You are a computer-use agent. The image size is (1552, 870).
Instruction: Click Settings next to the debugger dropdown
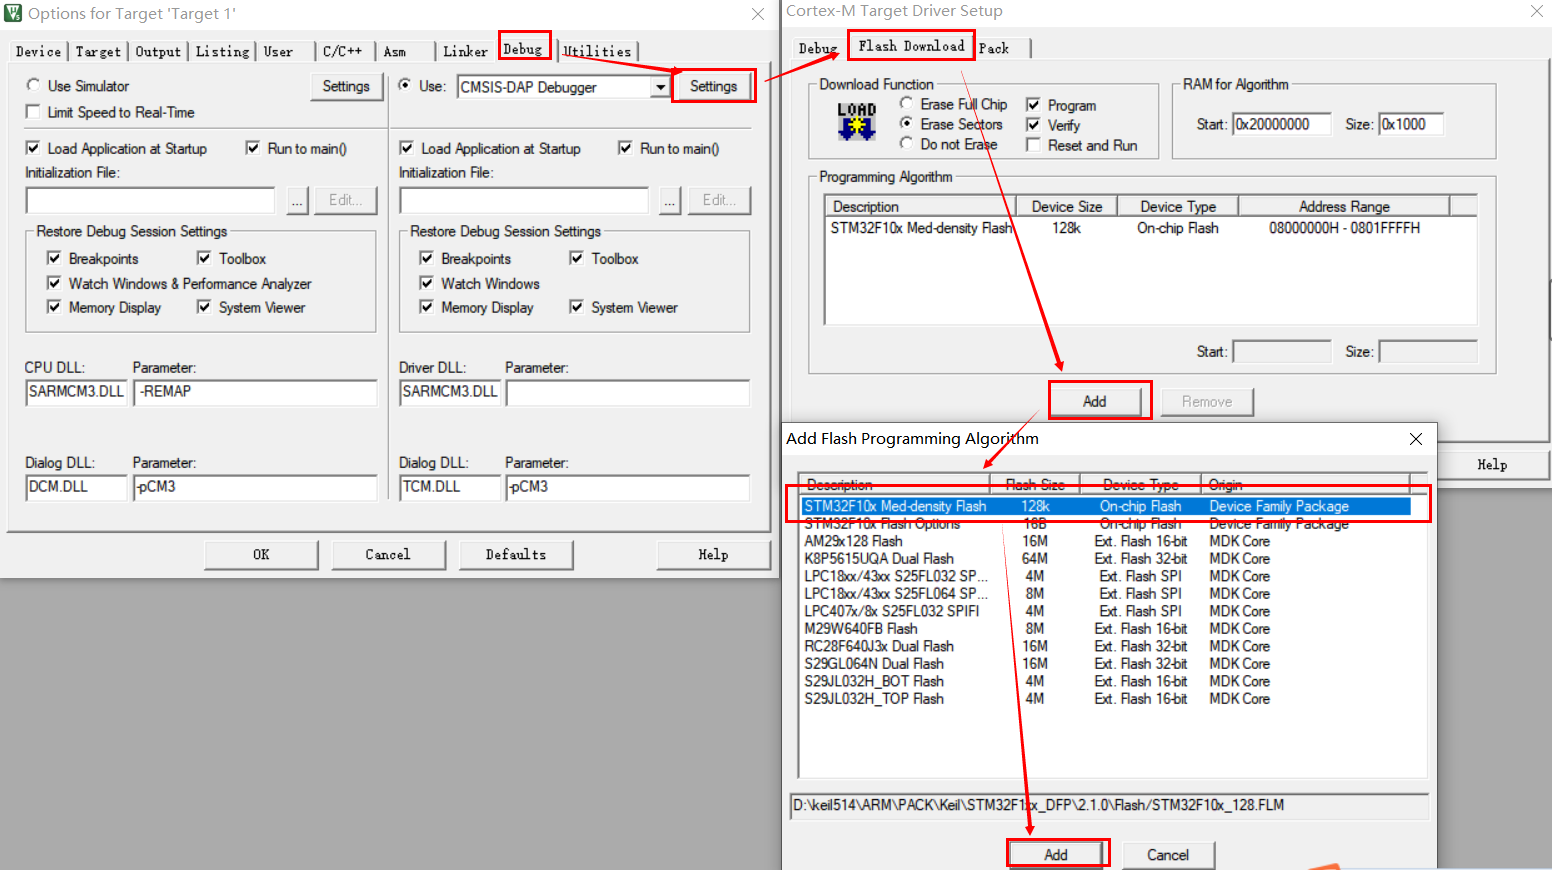(x=713, y=86)
